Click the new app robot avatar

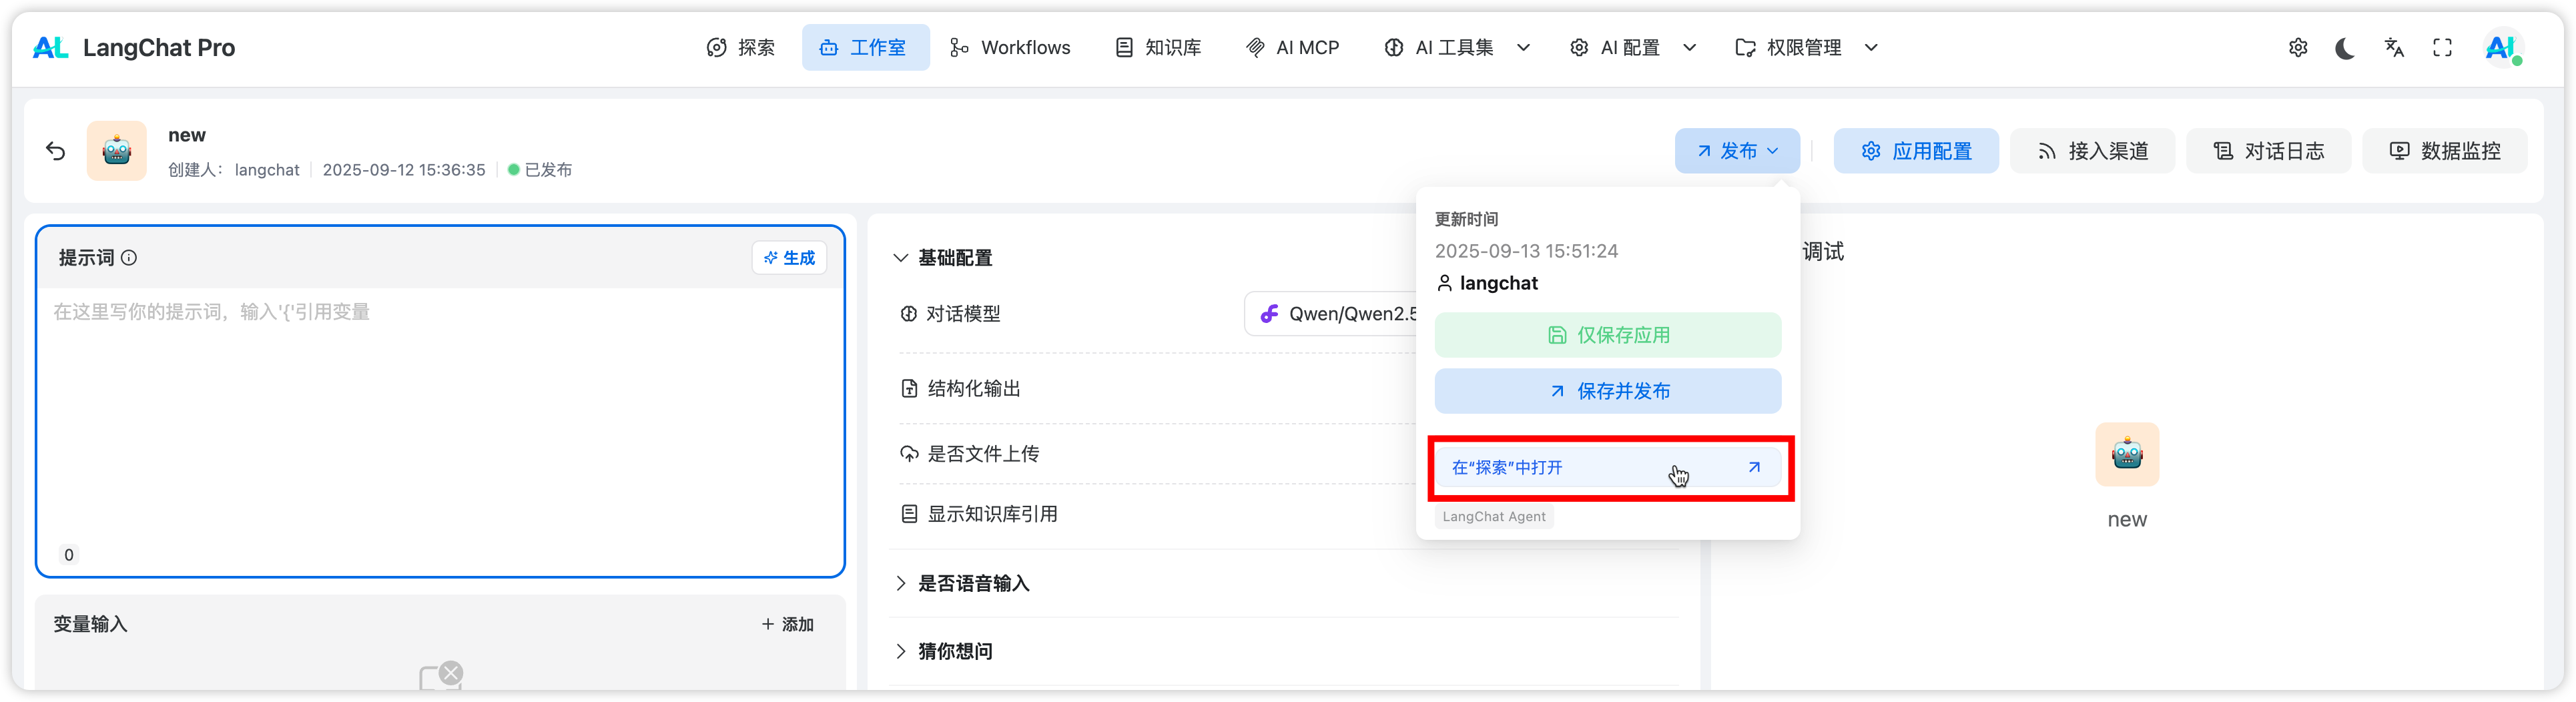117,151
